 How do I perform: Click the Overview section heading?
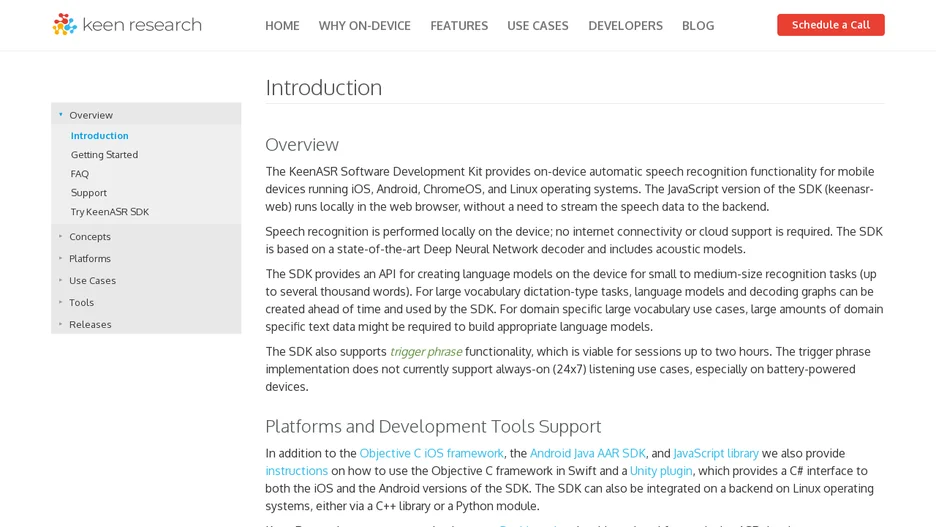[x=302, y=144]
